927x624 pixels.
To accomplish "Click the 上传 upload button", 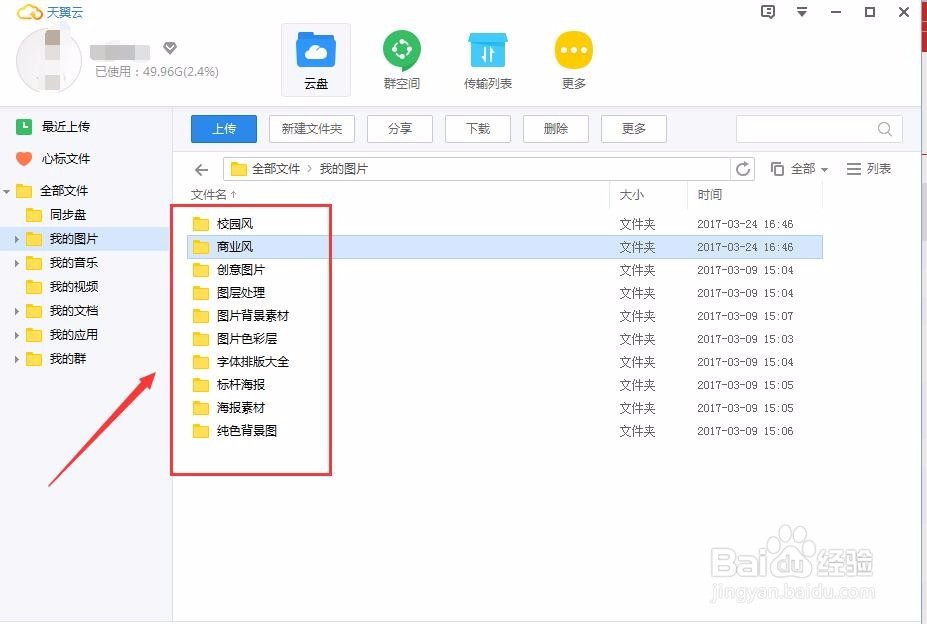I will [223, 128].
